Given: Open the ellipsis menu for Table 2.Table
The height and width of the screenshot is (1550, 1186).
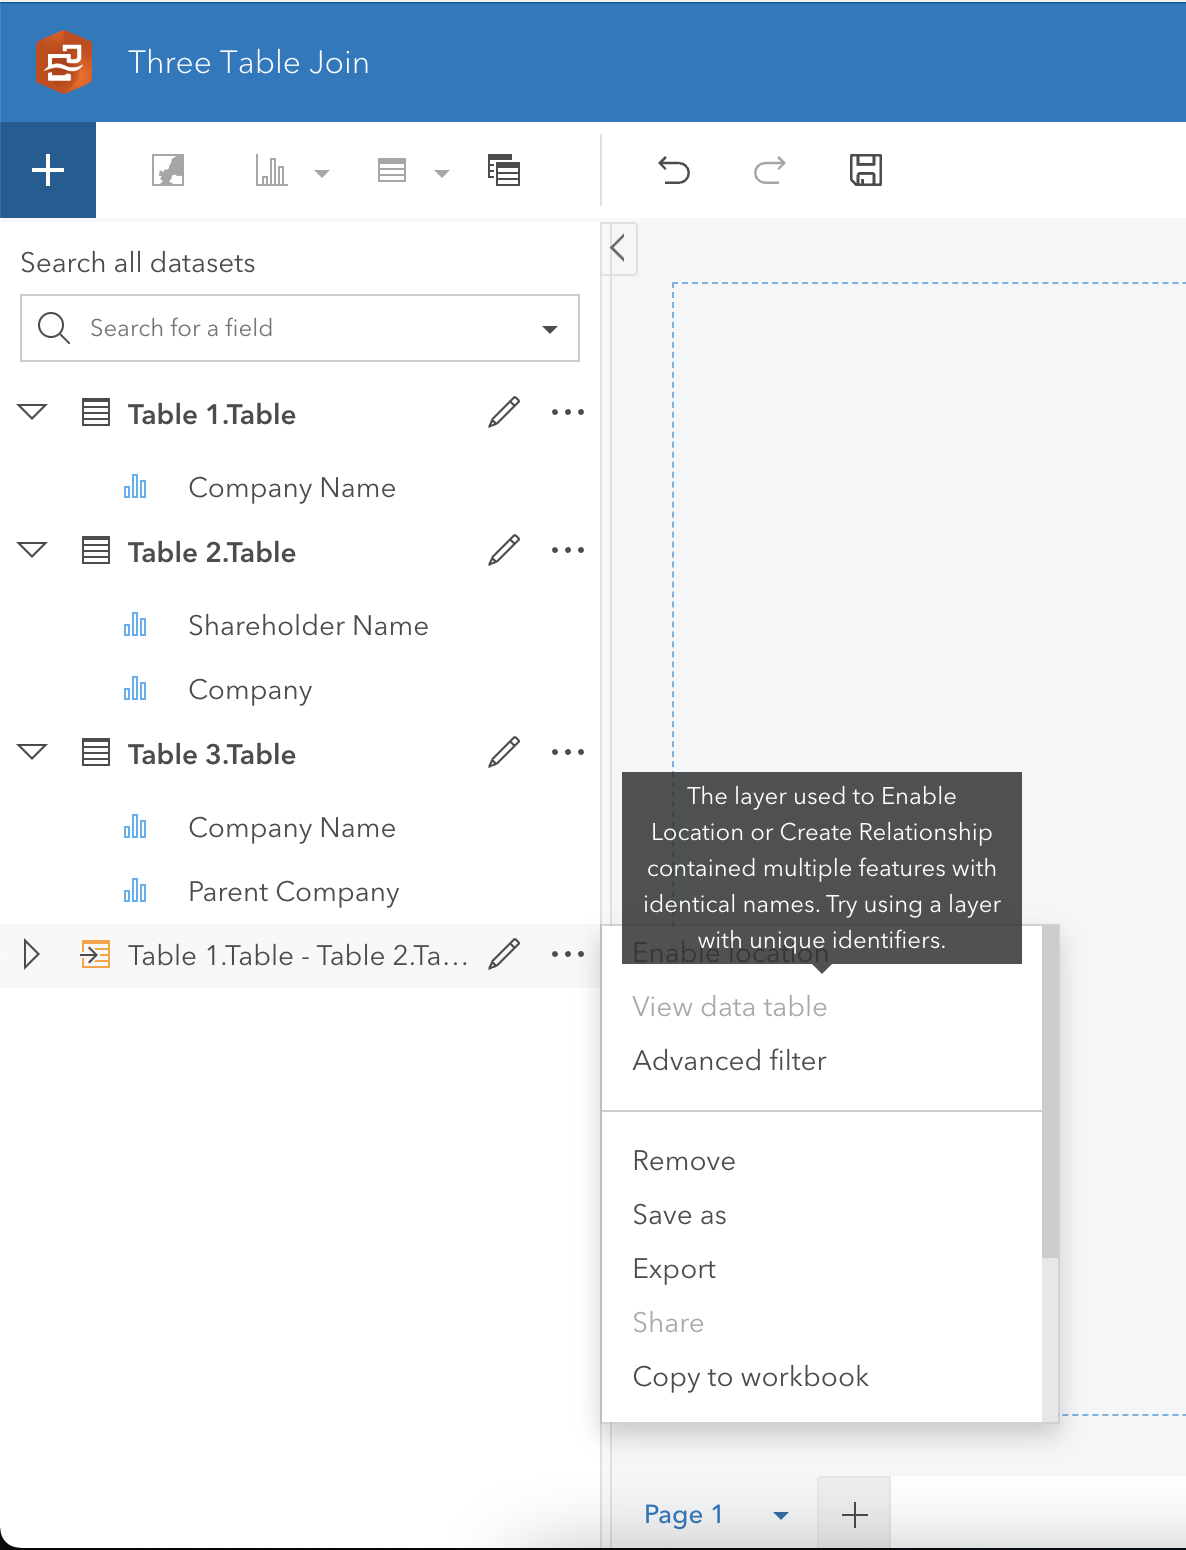Looking at the screenshot, I should [567, 550].
